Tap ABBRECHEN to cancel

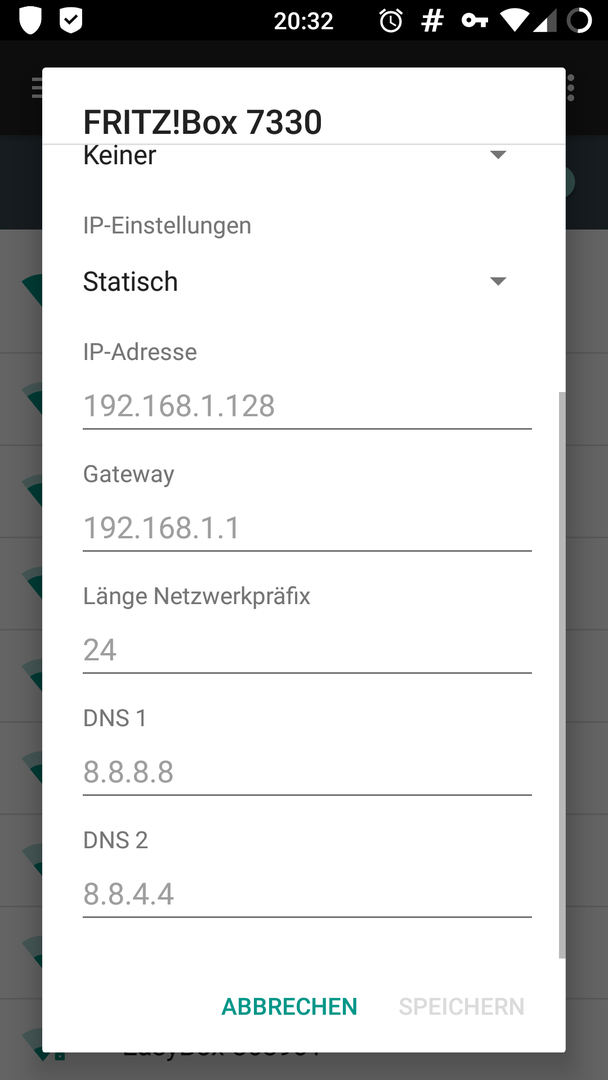point(289,1006)
